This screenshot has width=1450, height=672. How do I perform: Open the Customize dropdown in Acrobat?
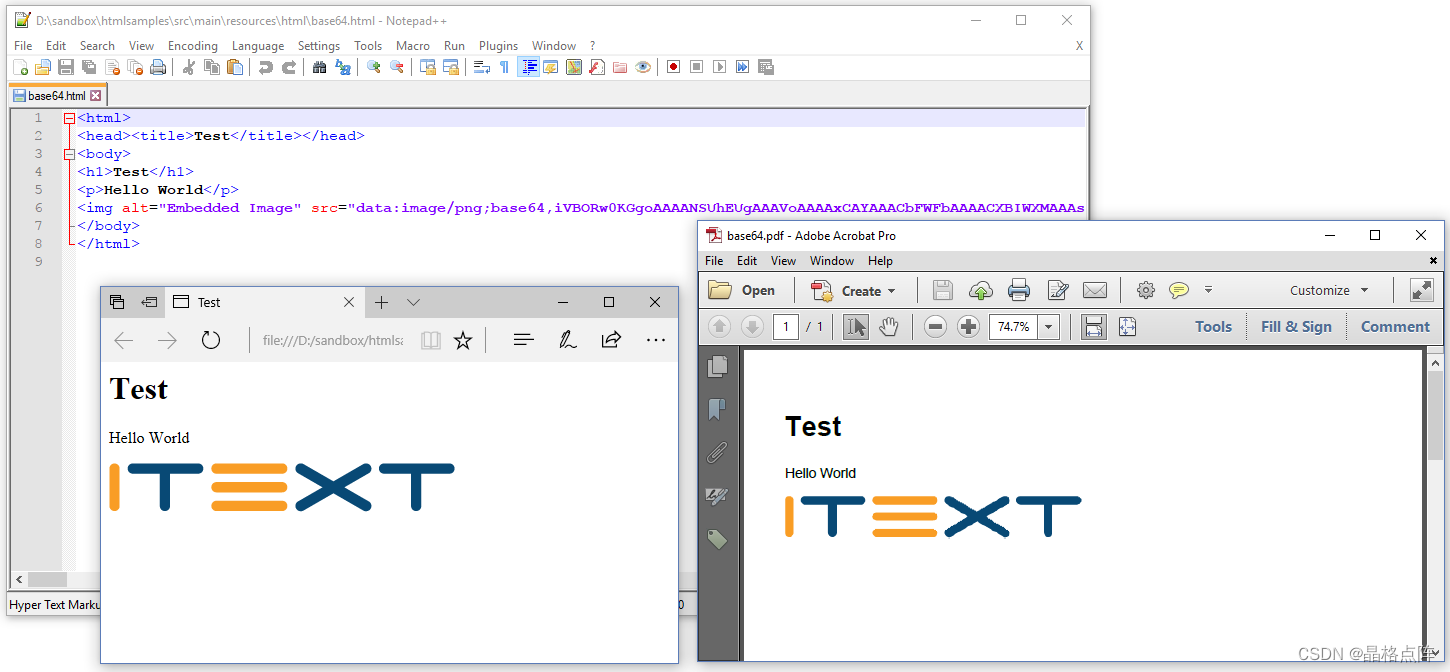click(x=1329, y=290)
